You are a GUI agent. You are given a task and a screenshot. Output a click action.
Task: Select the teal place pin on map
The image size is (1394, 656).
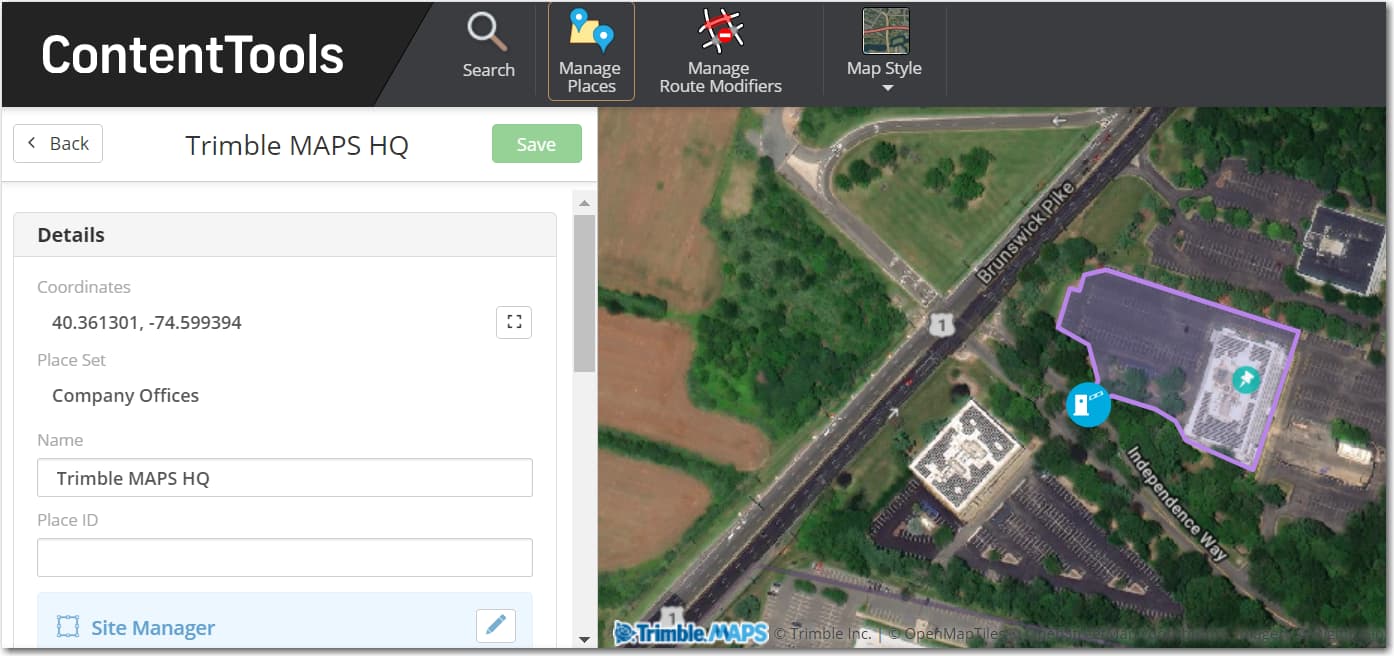tap(1246, 379)
